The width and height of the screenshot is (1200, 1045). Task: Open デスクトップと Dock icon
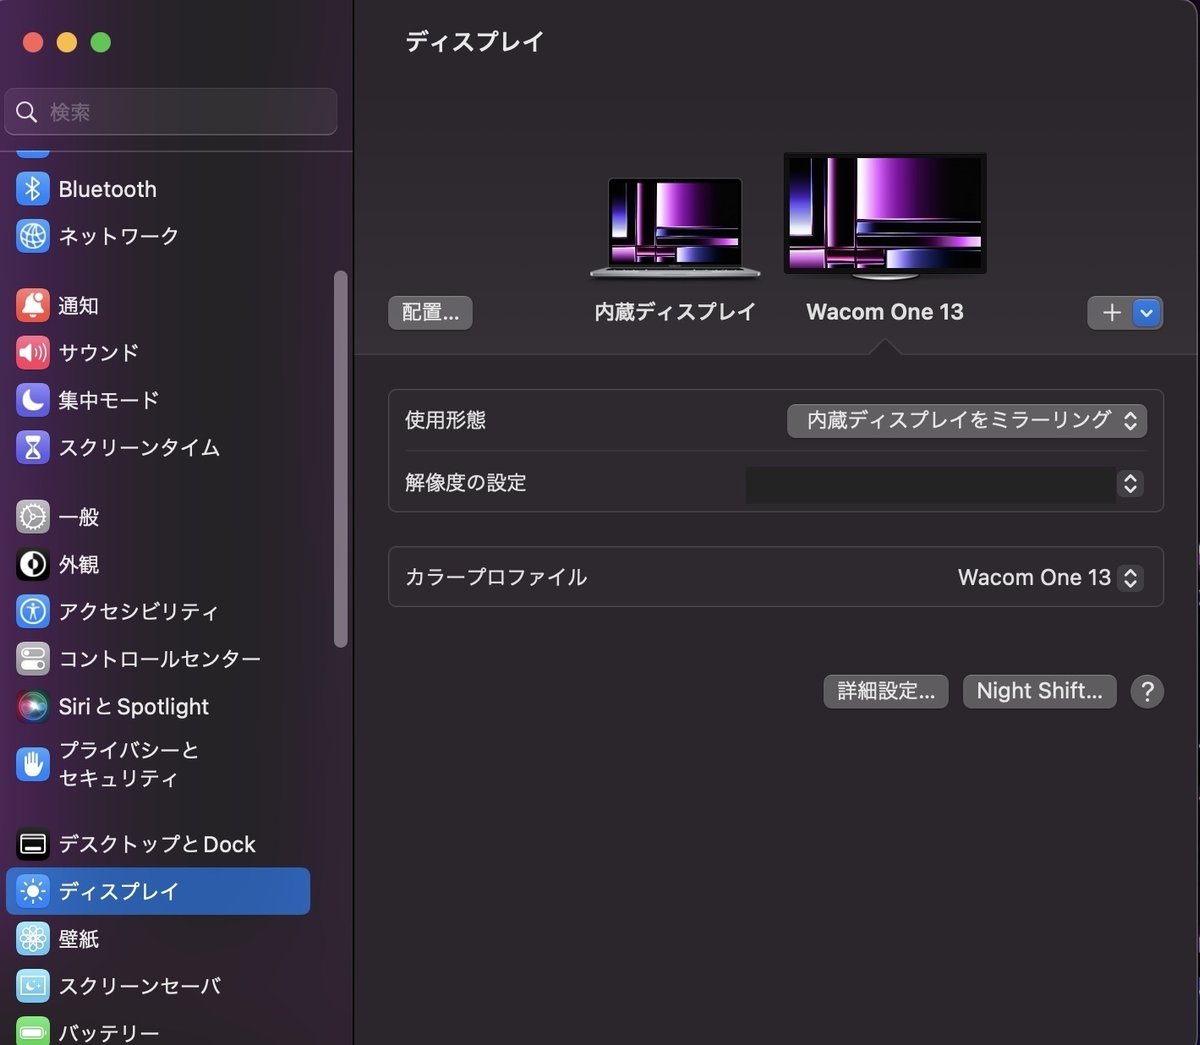33,844
